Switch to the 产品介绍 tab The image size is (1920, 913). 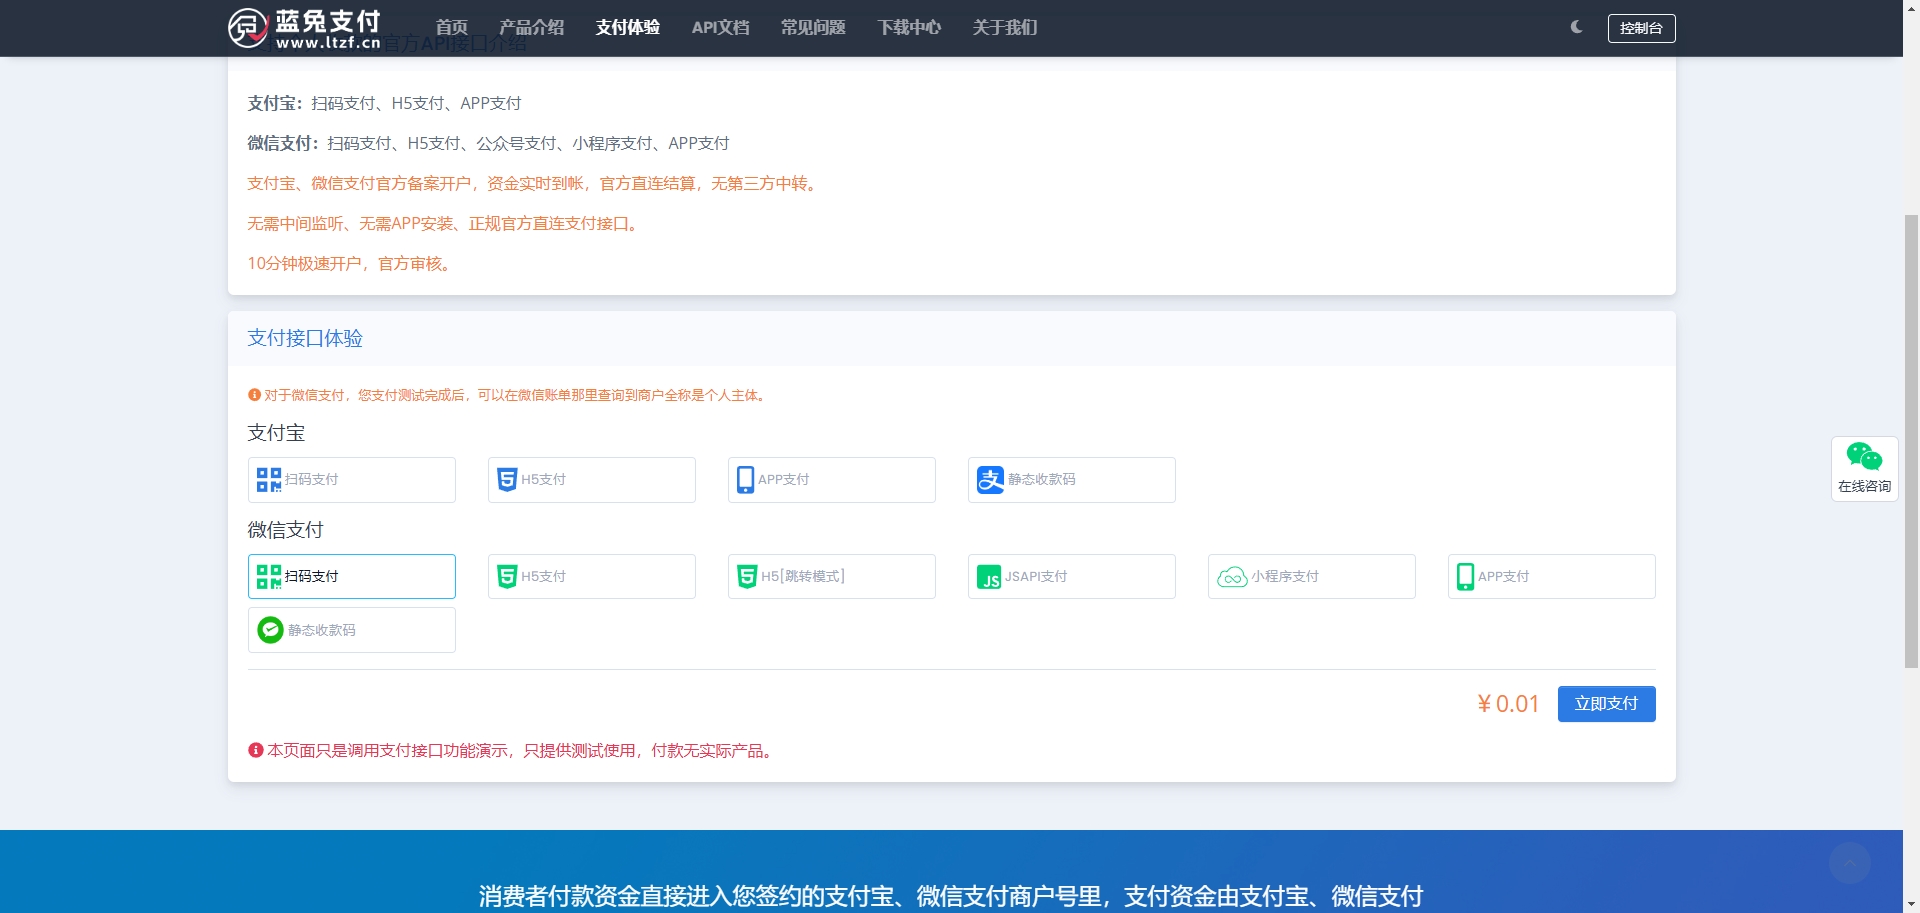point(531,28)
